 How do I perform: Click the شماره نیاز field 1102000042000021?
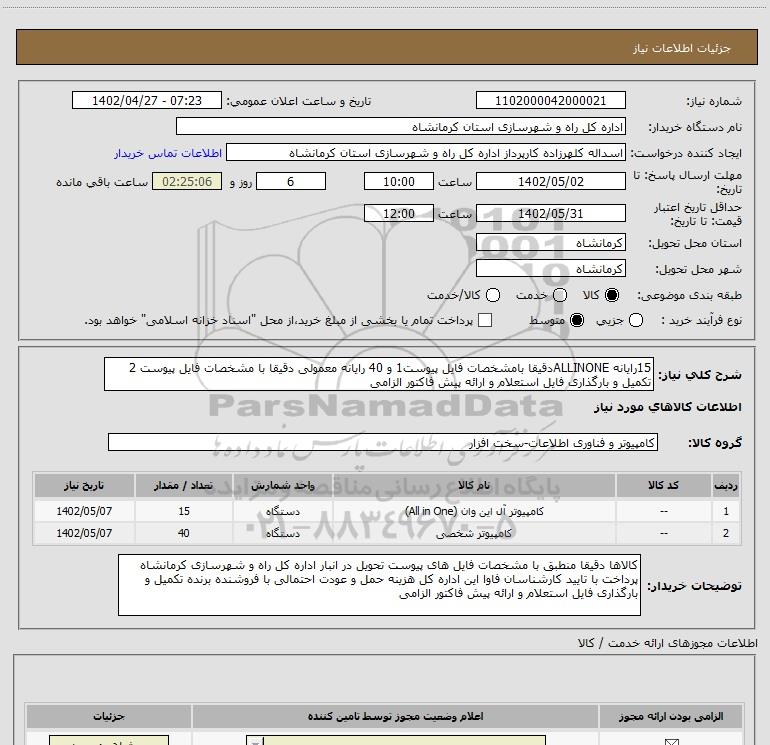(x=550, y=100)
